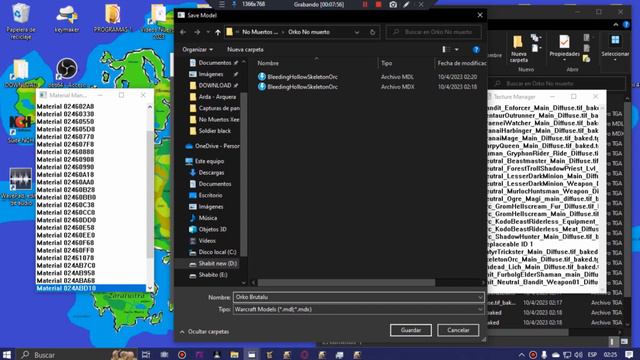Image resolution: width=640 pixels, height=360 pixels.
Task: Select PROGRAMAS 1 desktop folder
Action: coord(113,18)
